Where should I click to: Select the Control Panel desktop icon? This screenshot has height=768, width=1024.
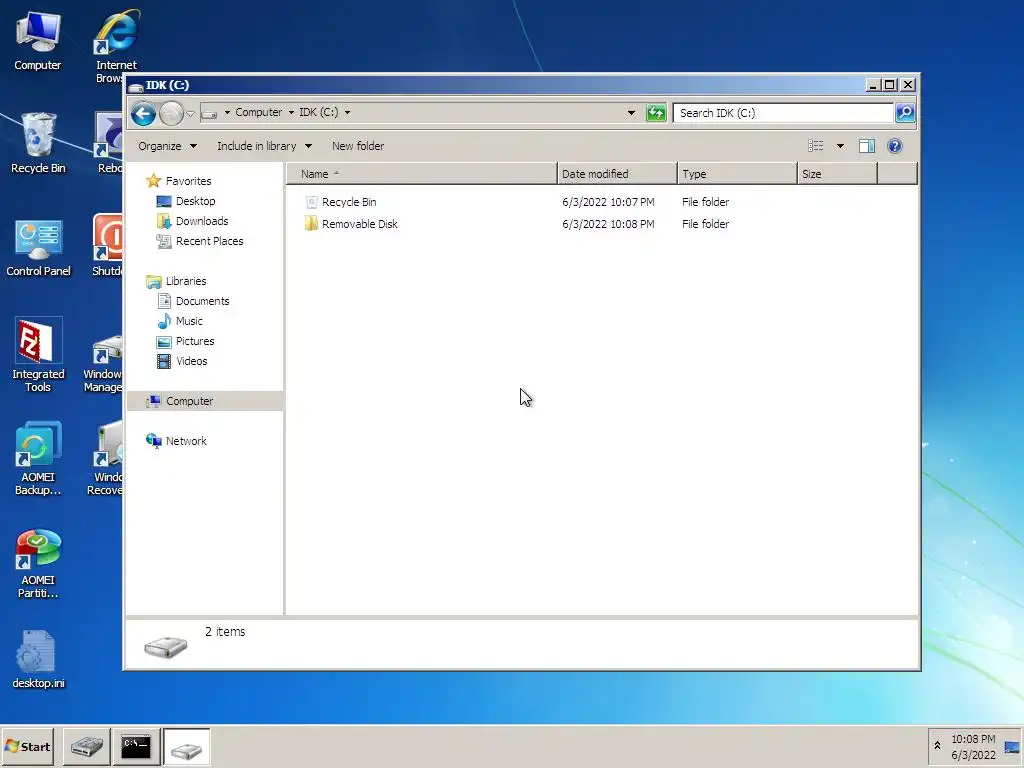(x=38, y=248)
